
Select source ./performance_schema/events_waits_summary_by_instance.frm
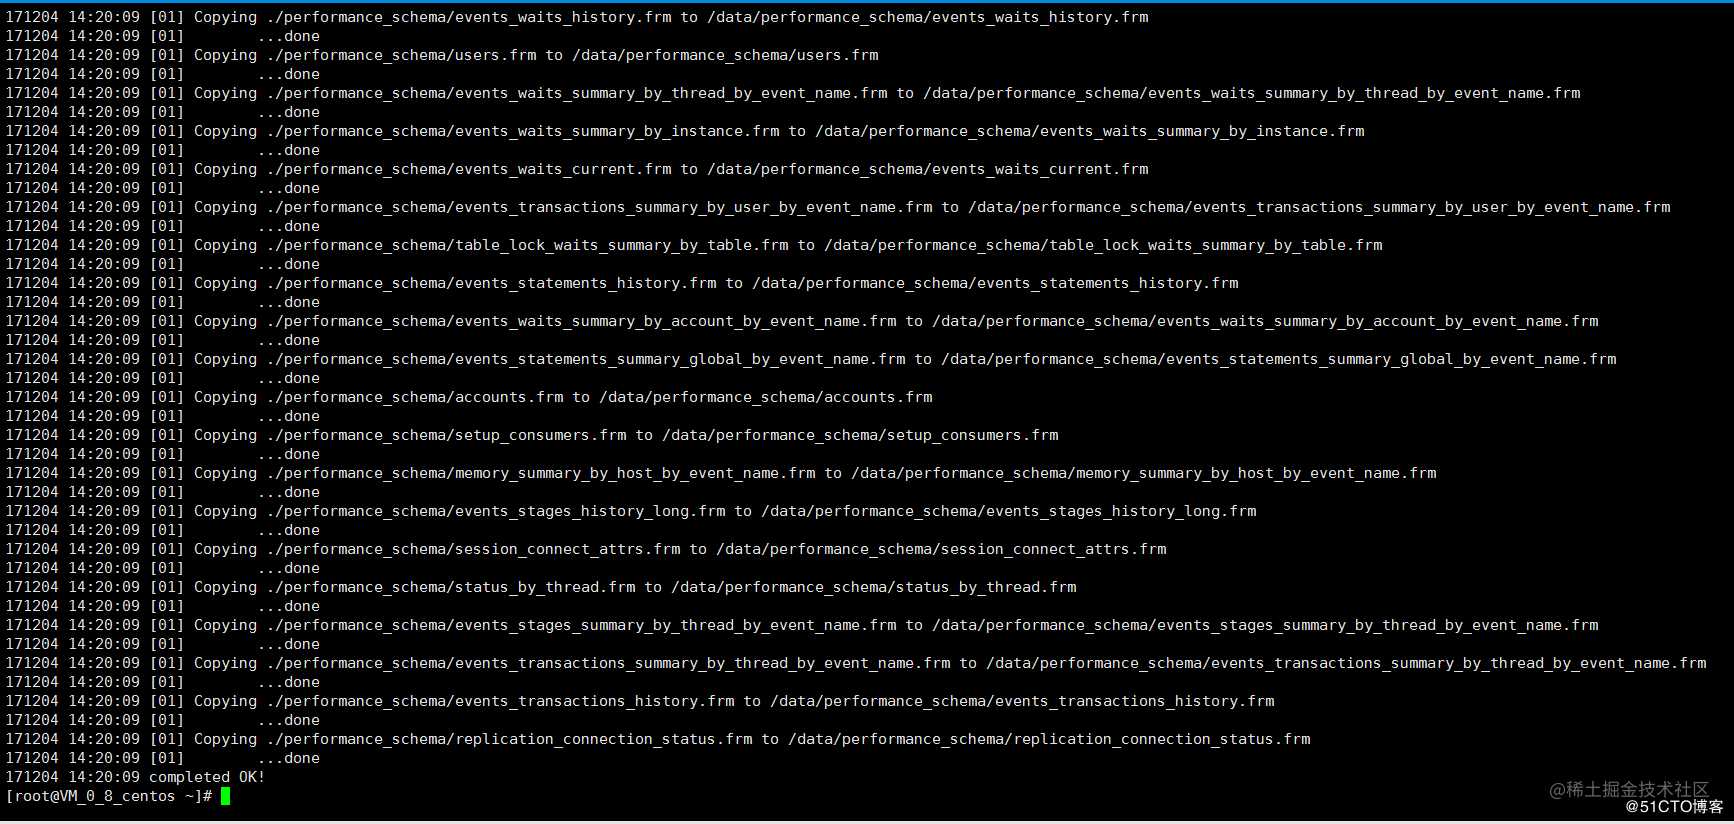tap(523, 131)
